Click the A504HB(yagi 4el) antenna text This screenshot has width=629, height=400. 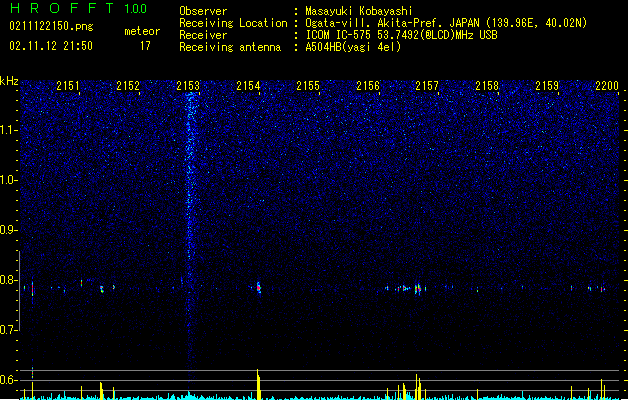click(353, 47)
